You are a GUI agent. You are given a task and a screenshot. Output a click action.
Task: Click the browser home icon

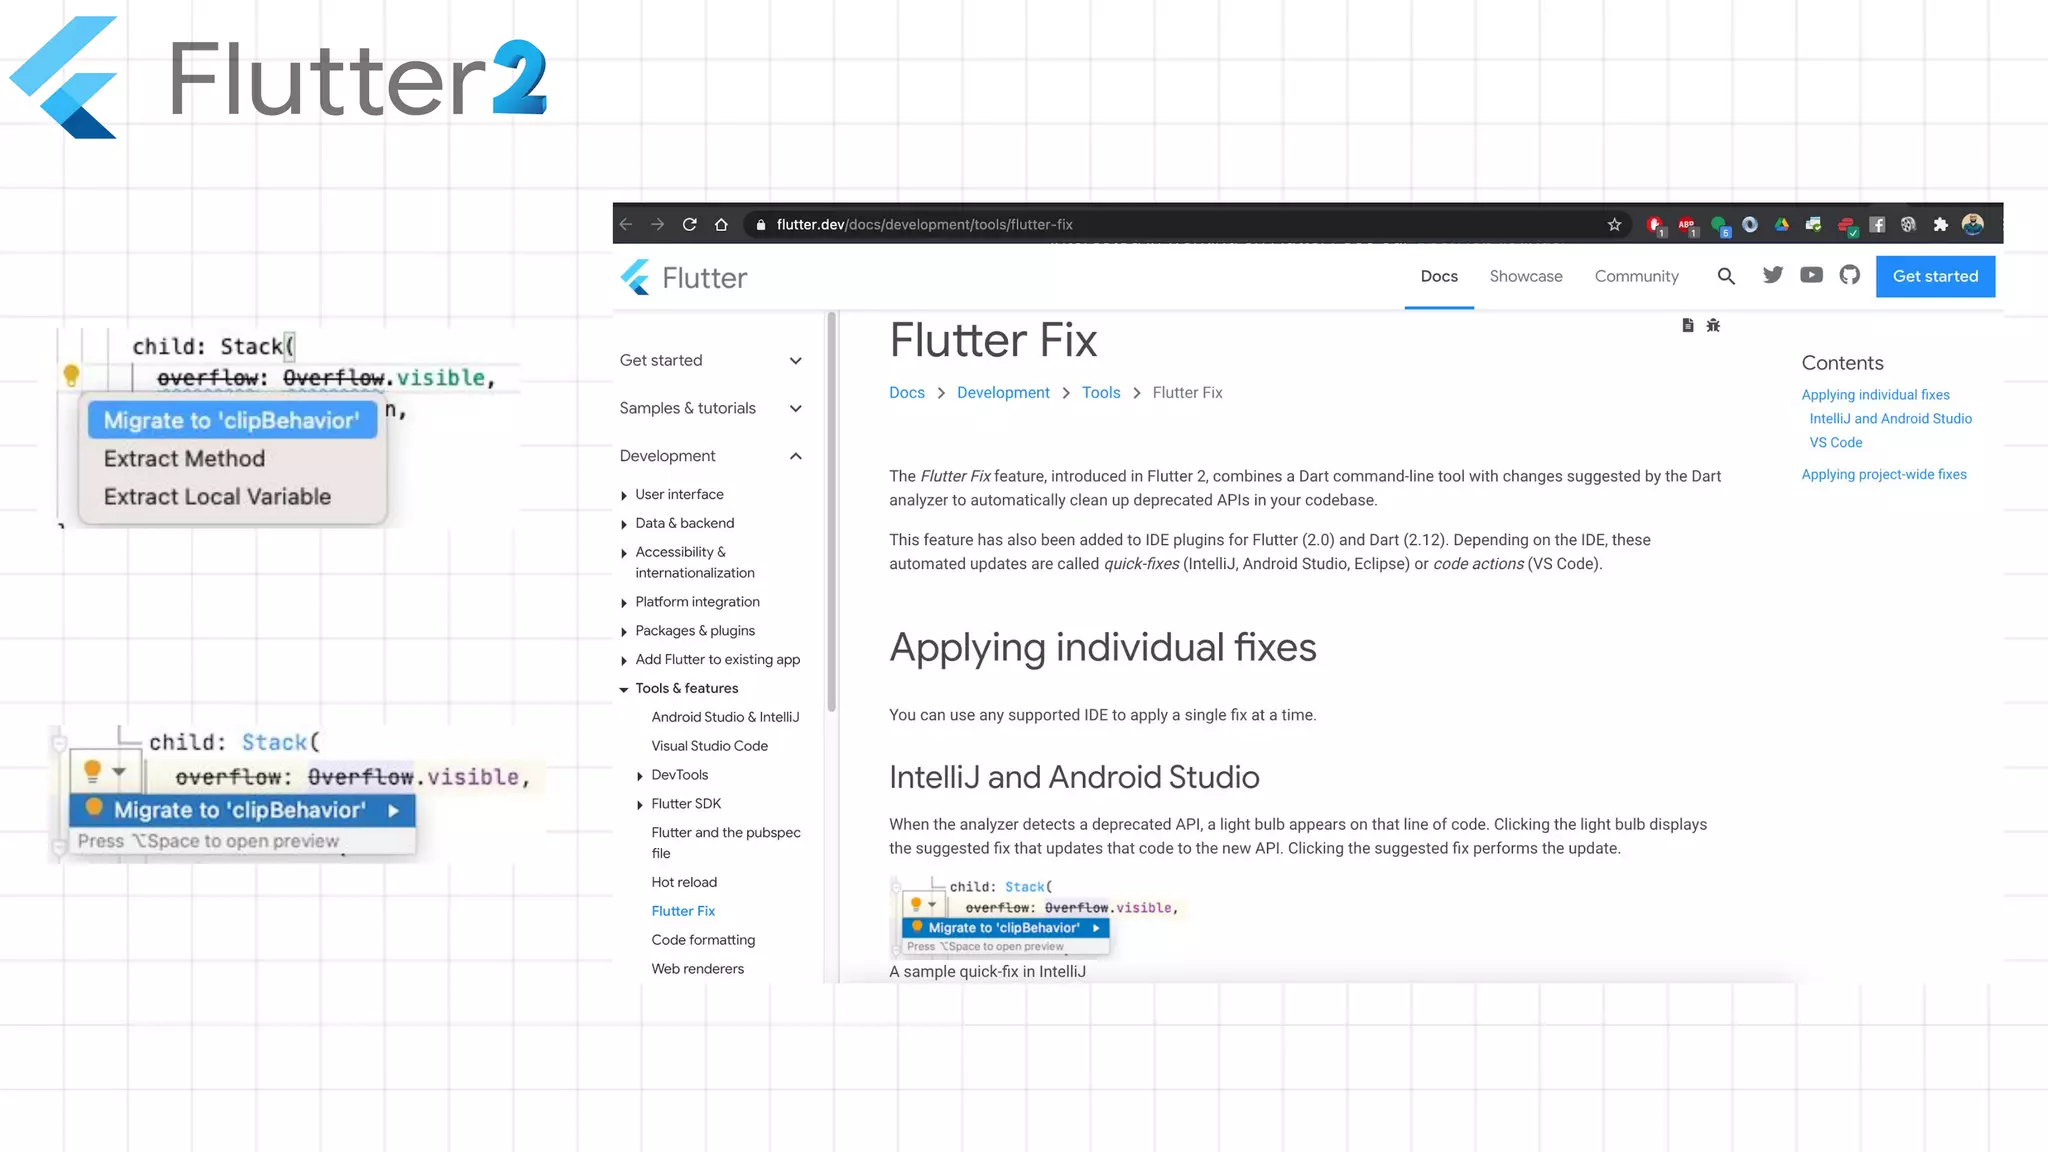coord(721,224)
